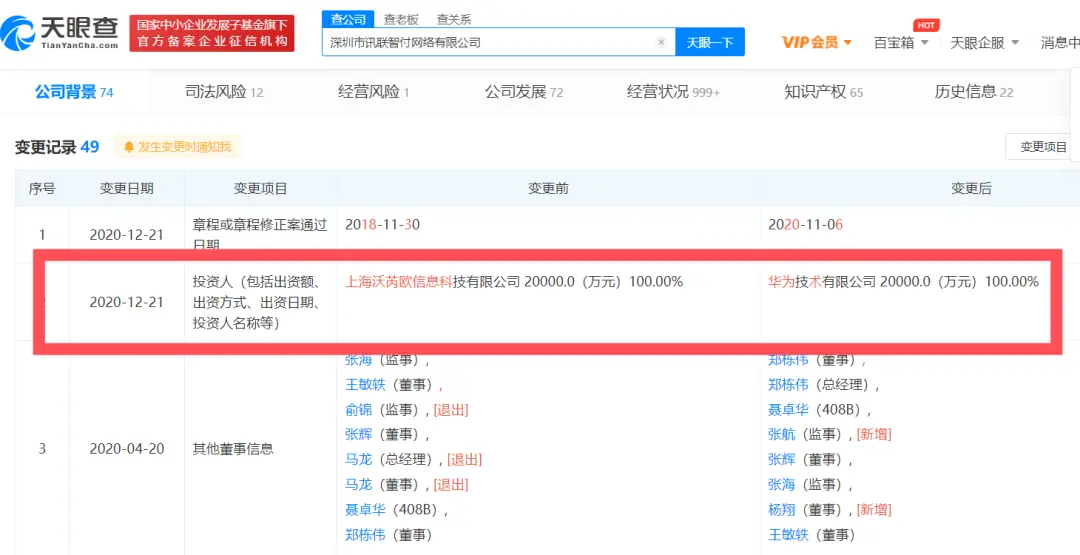Click the 变更日期 column header

tap(127, 189)
